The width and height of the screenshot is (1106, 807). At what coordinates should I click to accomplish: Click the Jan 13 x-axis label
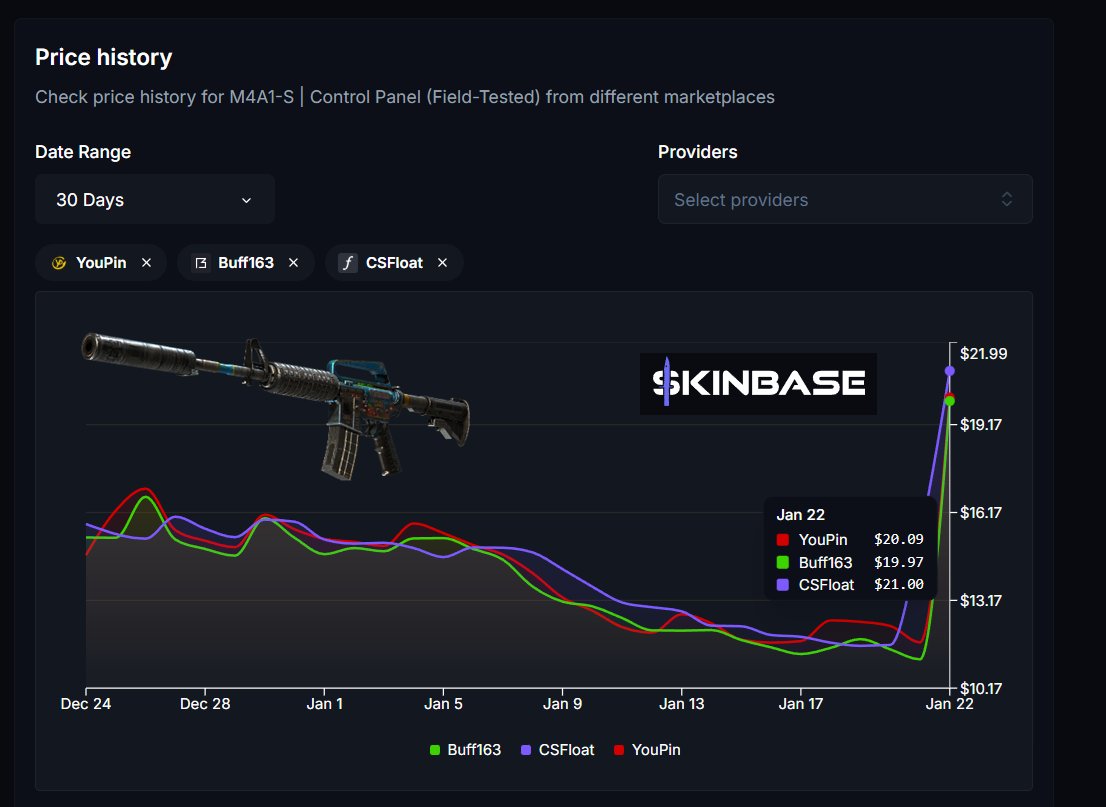pos(681,704)
